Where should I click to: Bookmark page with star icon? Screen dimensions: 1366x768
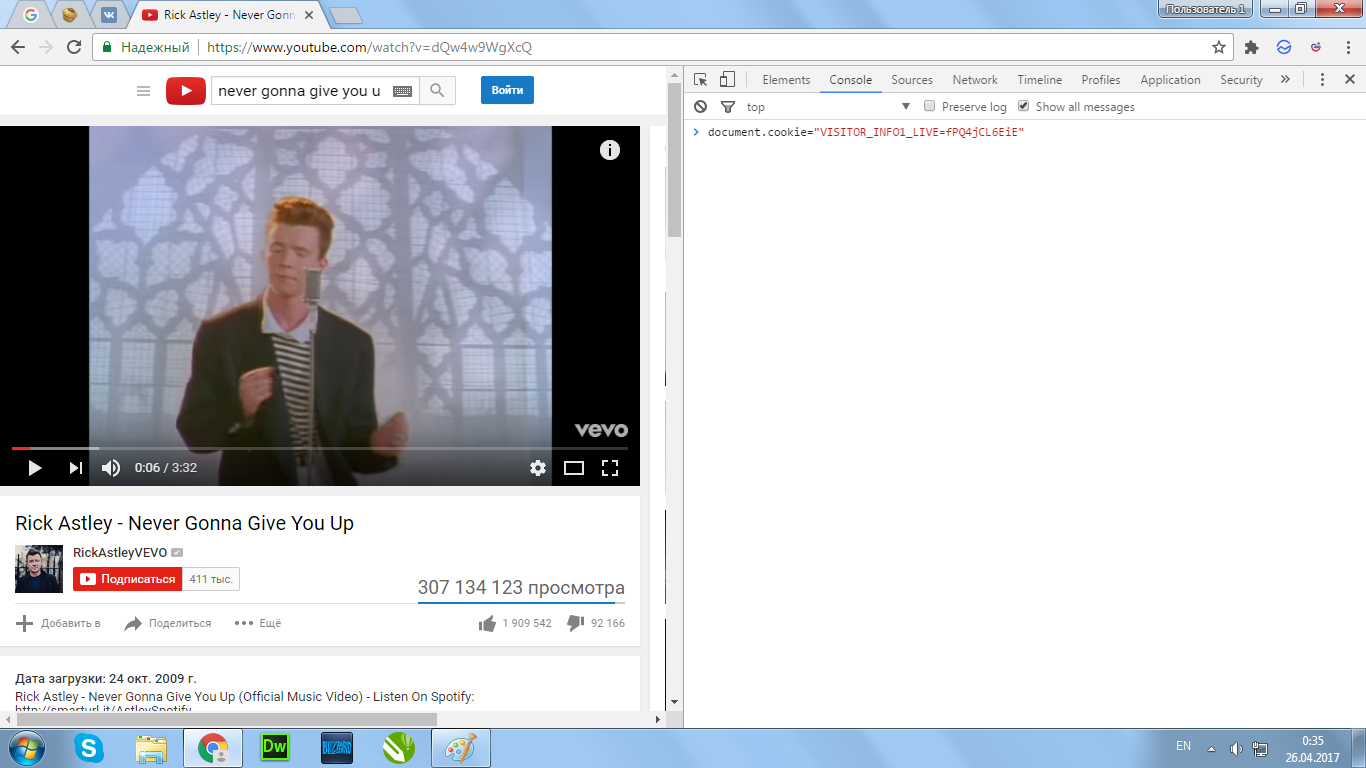tap(1219, 47)
